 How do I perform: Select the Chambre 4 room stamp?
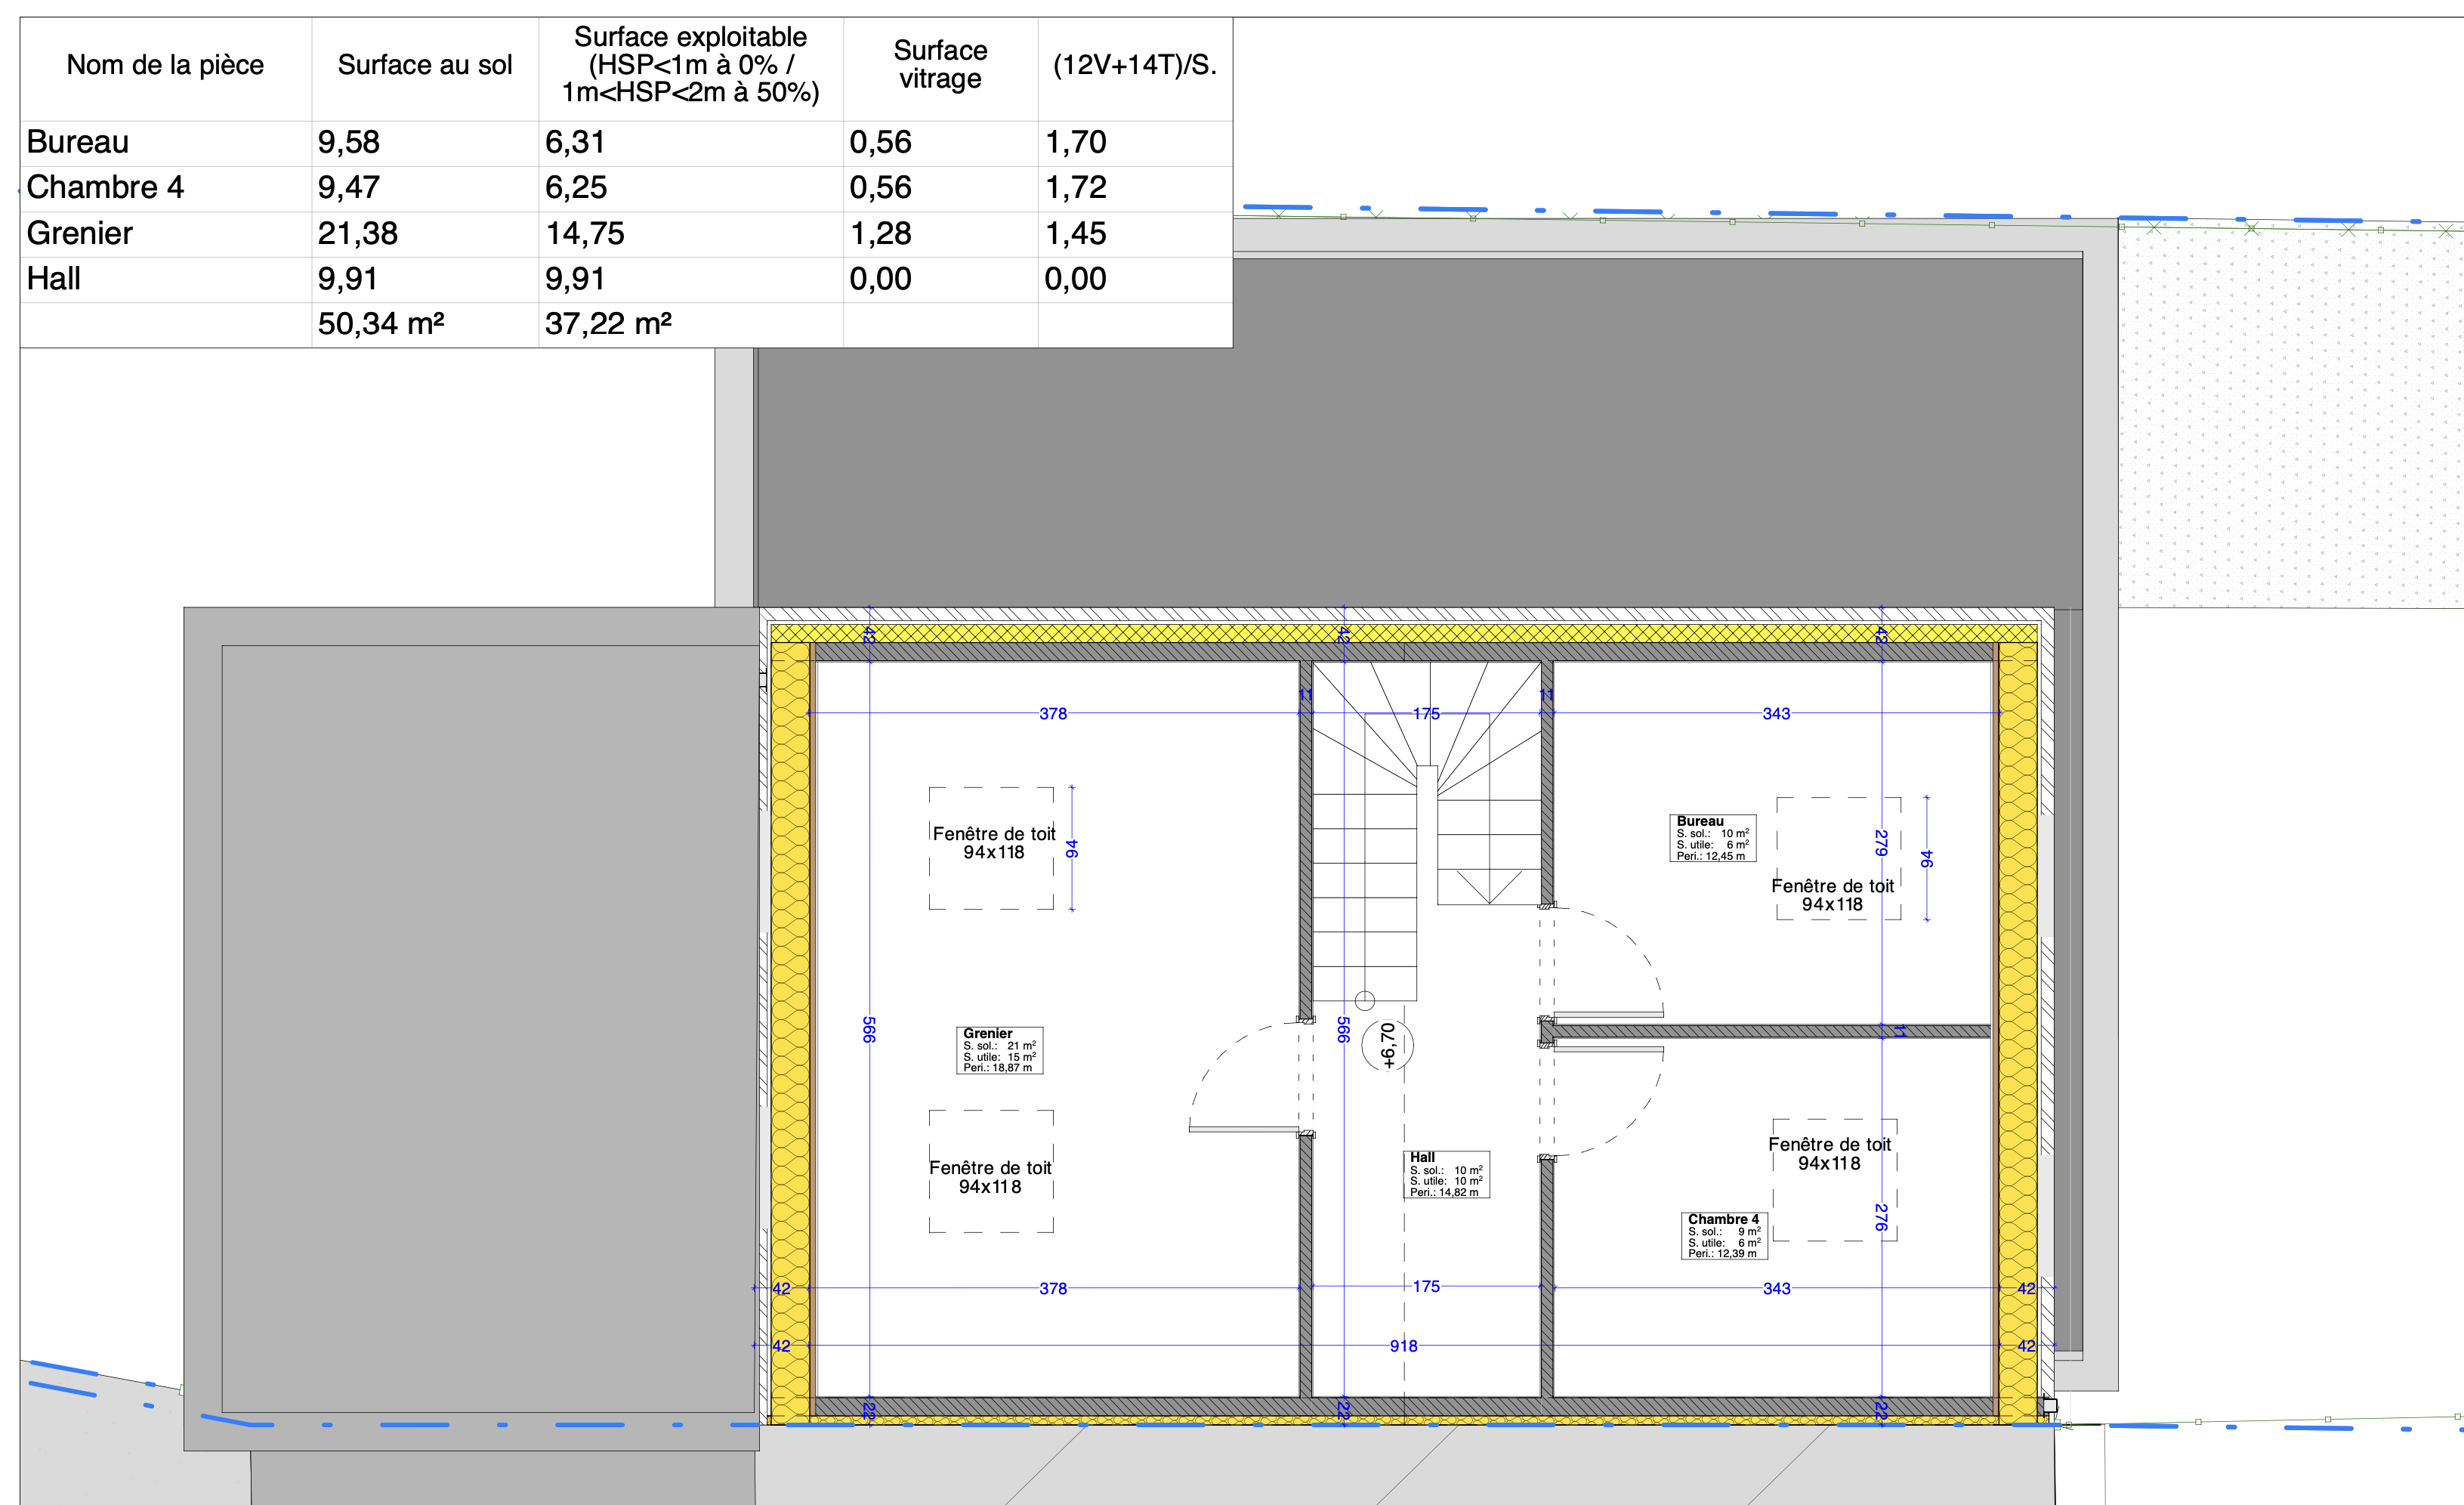click(1724, 1236)
